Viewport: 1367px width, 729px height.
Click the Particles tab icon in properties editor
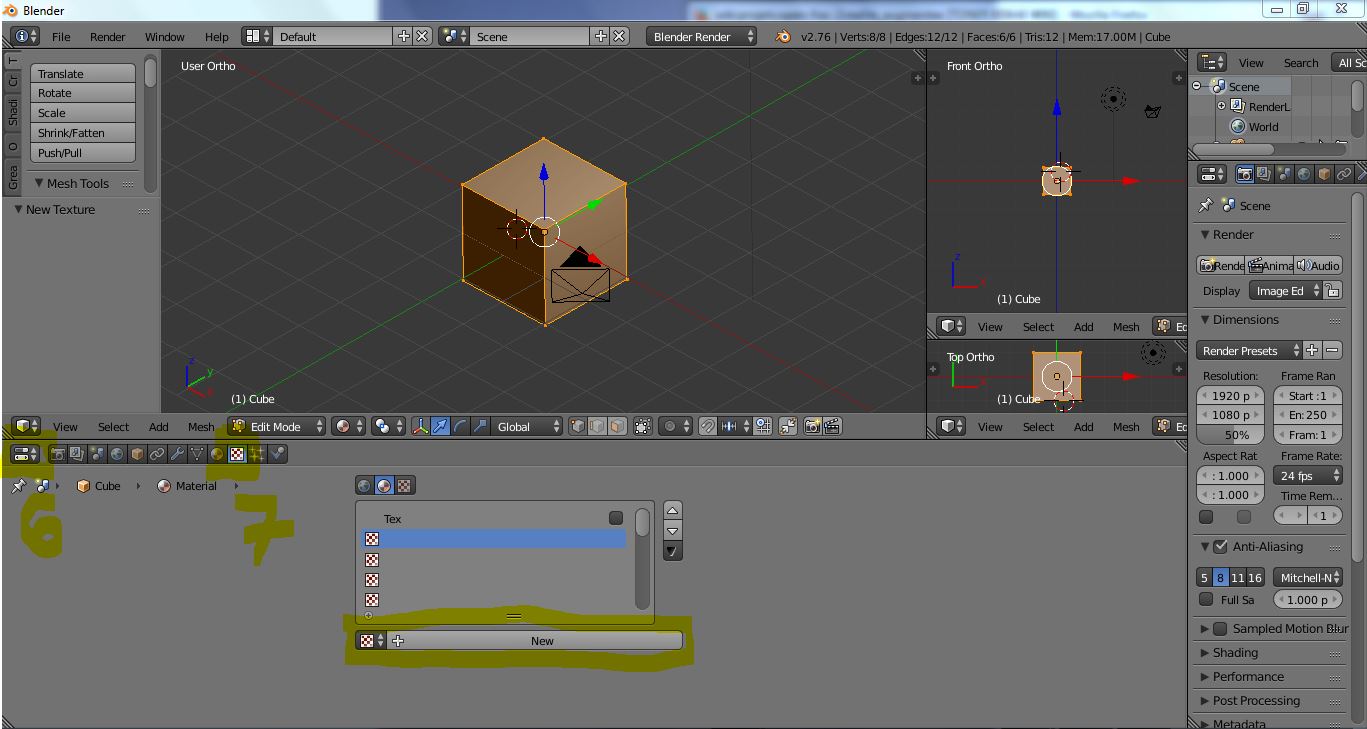[x=256, y=454]
